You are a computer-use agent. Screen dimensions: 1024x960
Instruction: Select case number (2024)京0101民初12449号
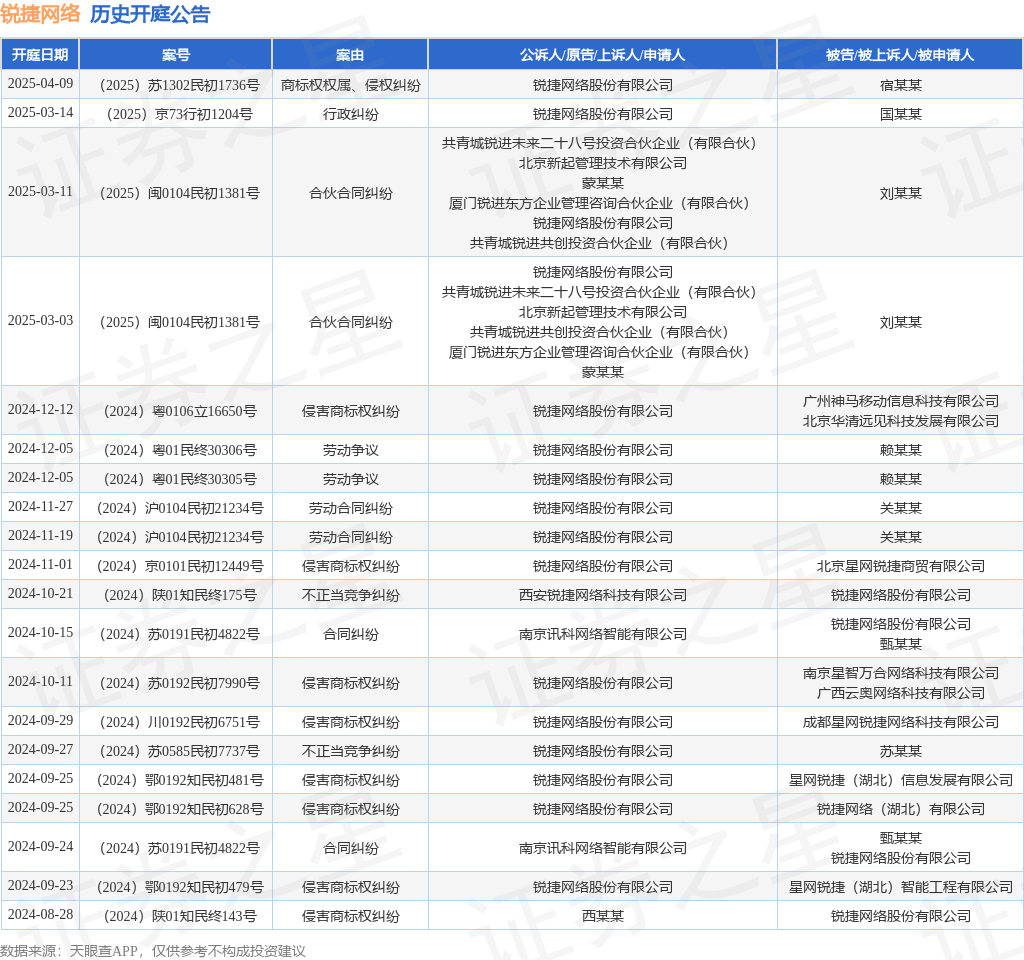(x=176, y=566)
